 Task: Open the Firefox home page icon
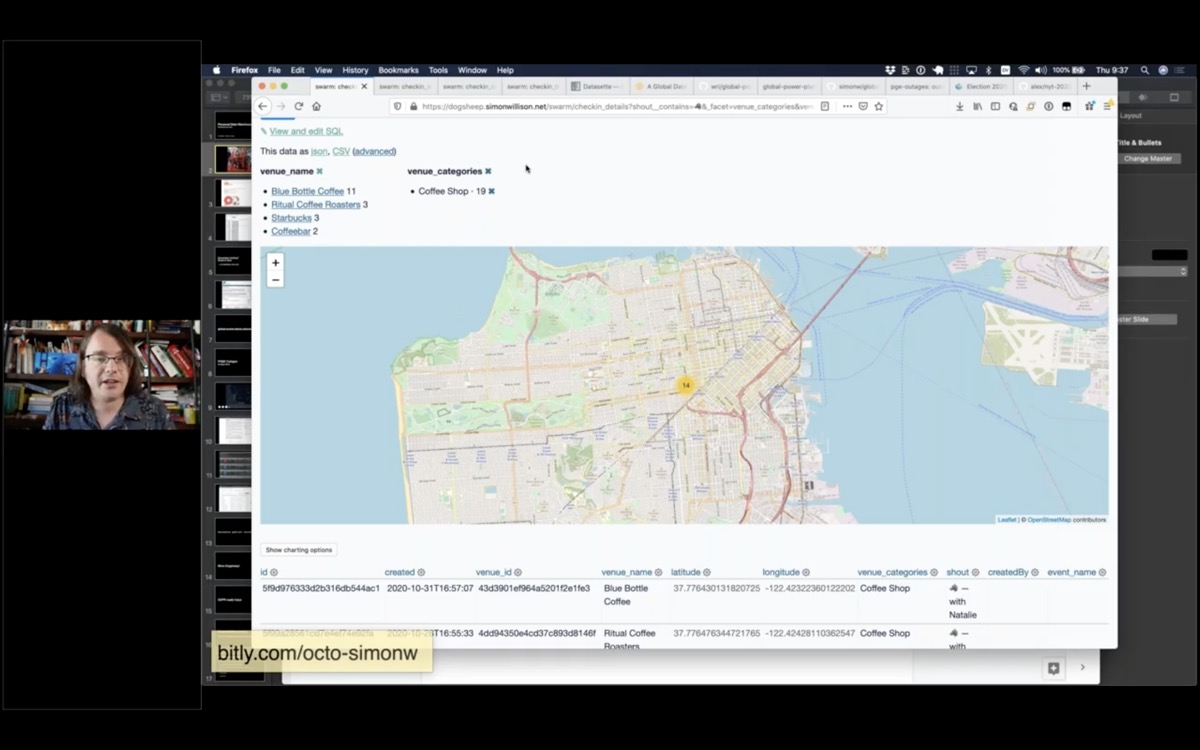[x=316, y=106]
